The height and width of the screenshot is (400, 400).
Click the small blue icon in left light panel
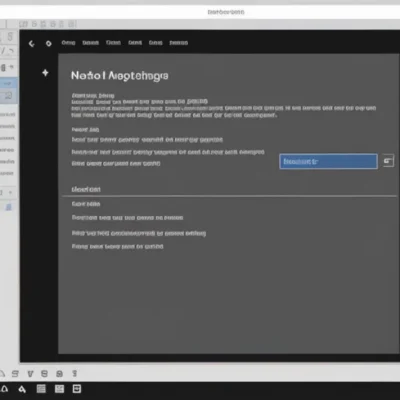point(9,207)
